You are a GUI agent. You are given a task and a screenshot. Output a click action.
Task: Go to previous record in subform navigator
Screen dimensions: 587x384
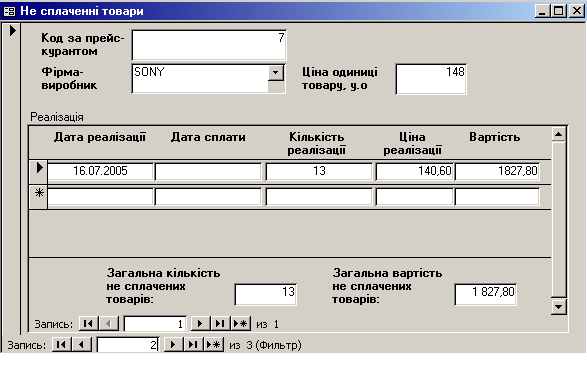tap(109, 323)
